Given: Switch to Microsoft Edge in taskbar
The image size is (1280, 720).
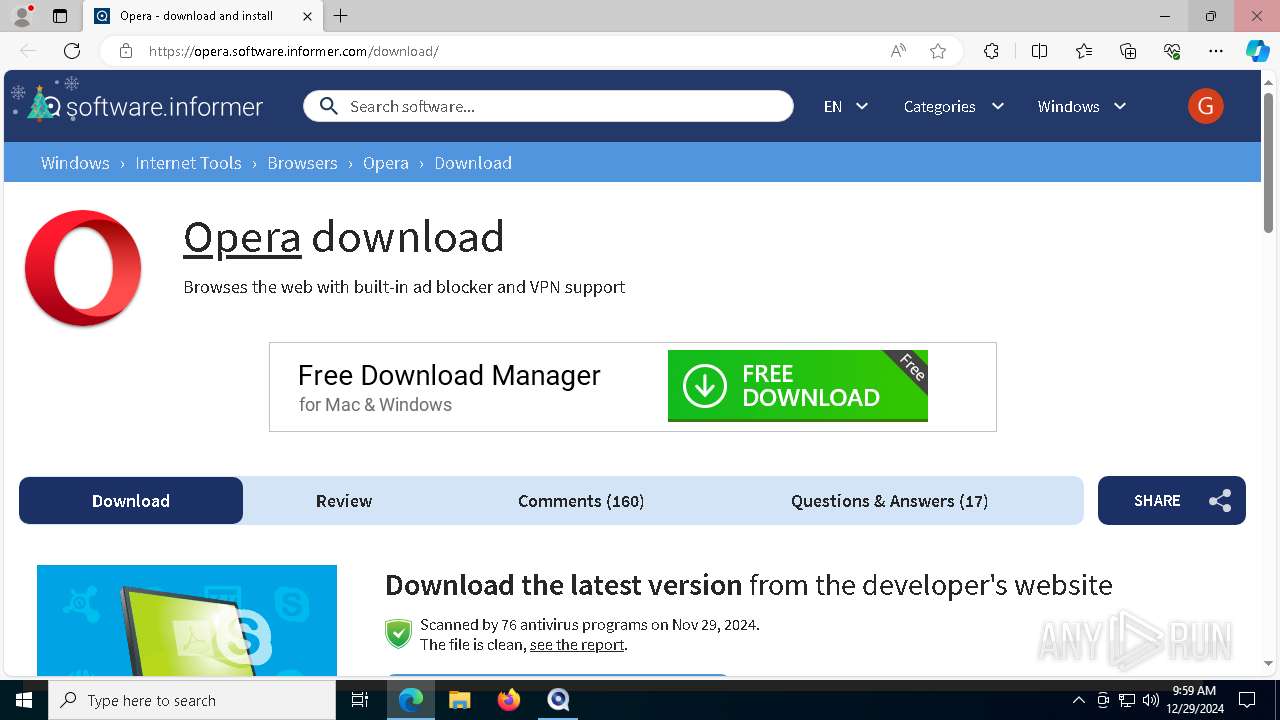Looking at the screenshot, I should (411, 700).
